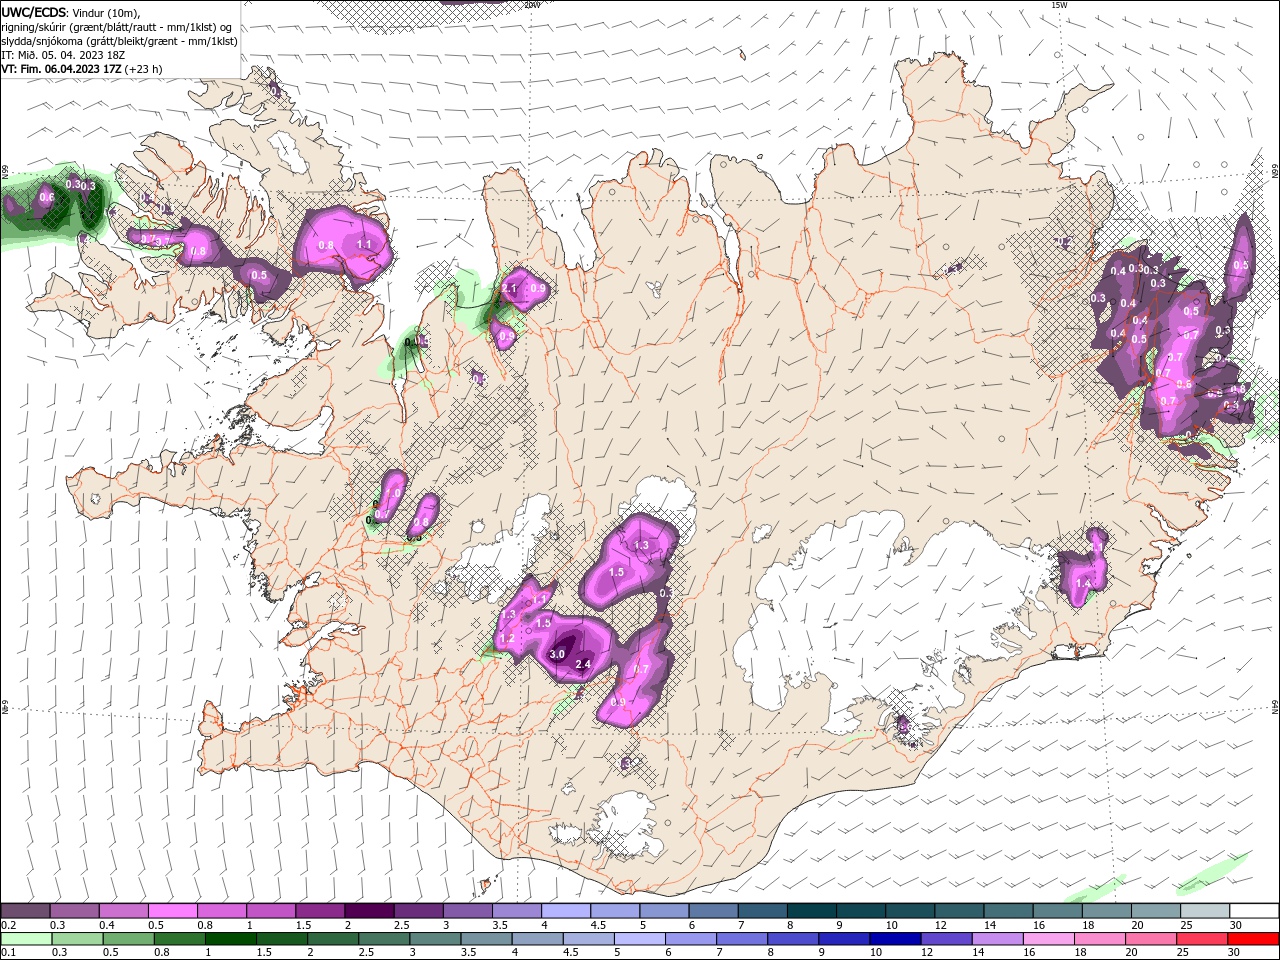Pick lower legend red swatch above 30
Viewport: 1280px width, 960px height.
[1254, 939]
